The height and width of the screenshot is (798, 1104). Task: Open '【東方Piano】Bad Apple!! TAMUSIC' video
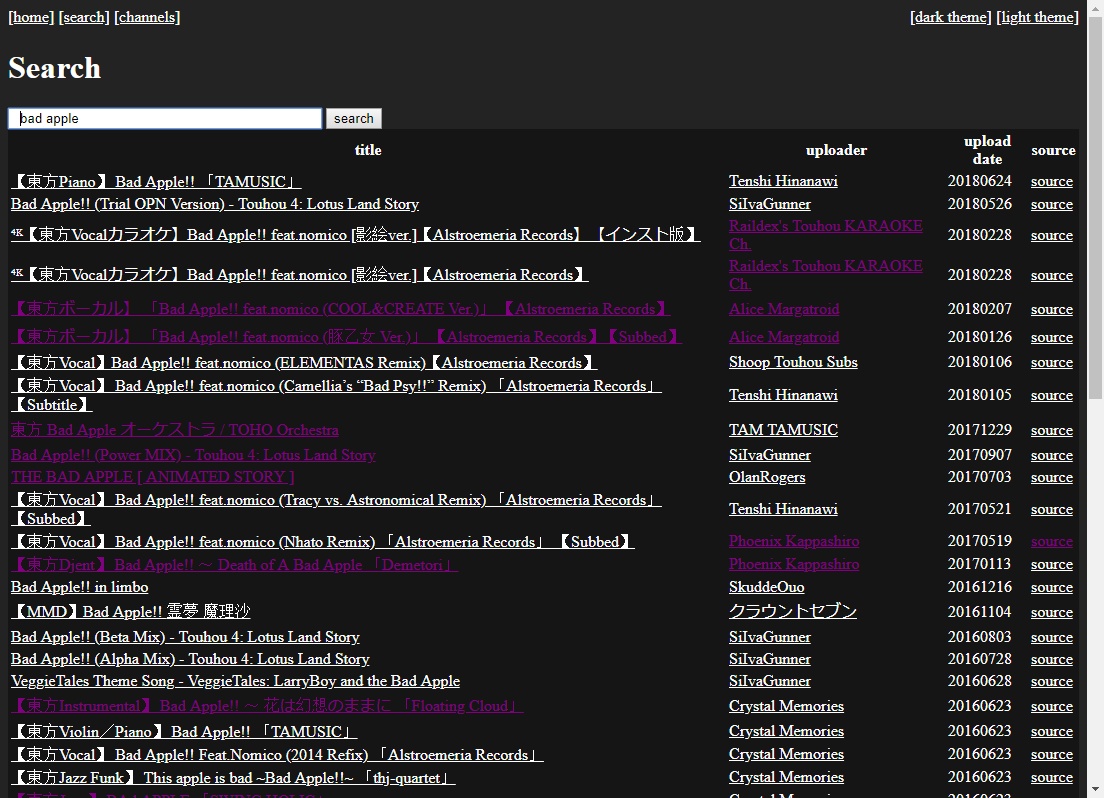(x=156, y=182)
